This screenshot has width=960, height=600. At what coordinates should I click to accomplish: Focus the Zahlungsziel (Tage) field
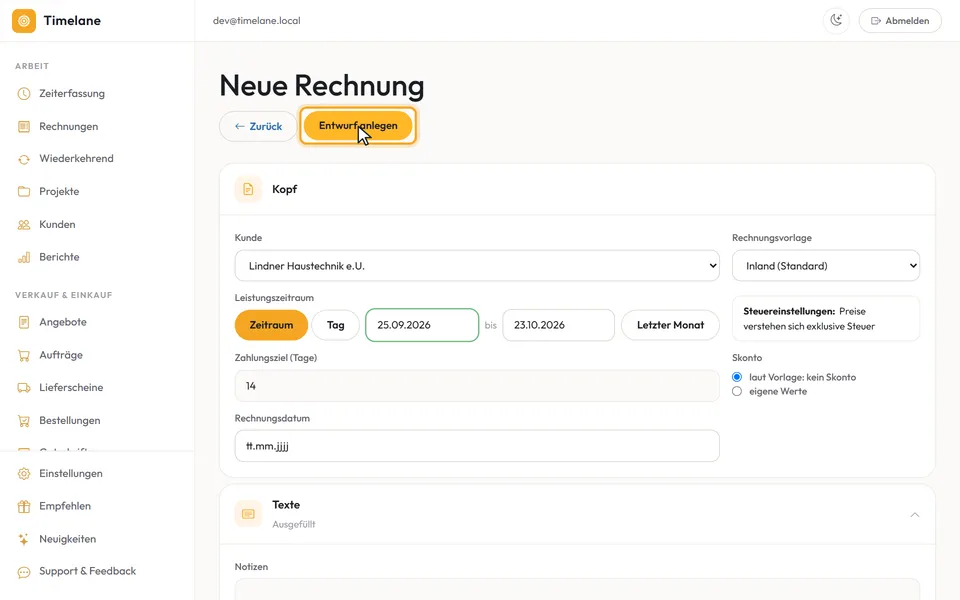[477, 386]
